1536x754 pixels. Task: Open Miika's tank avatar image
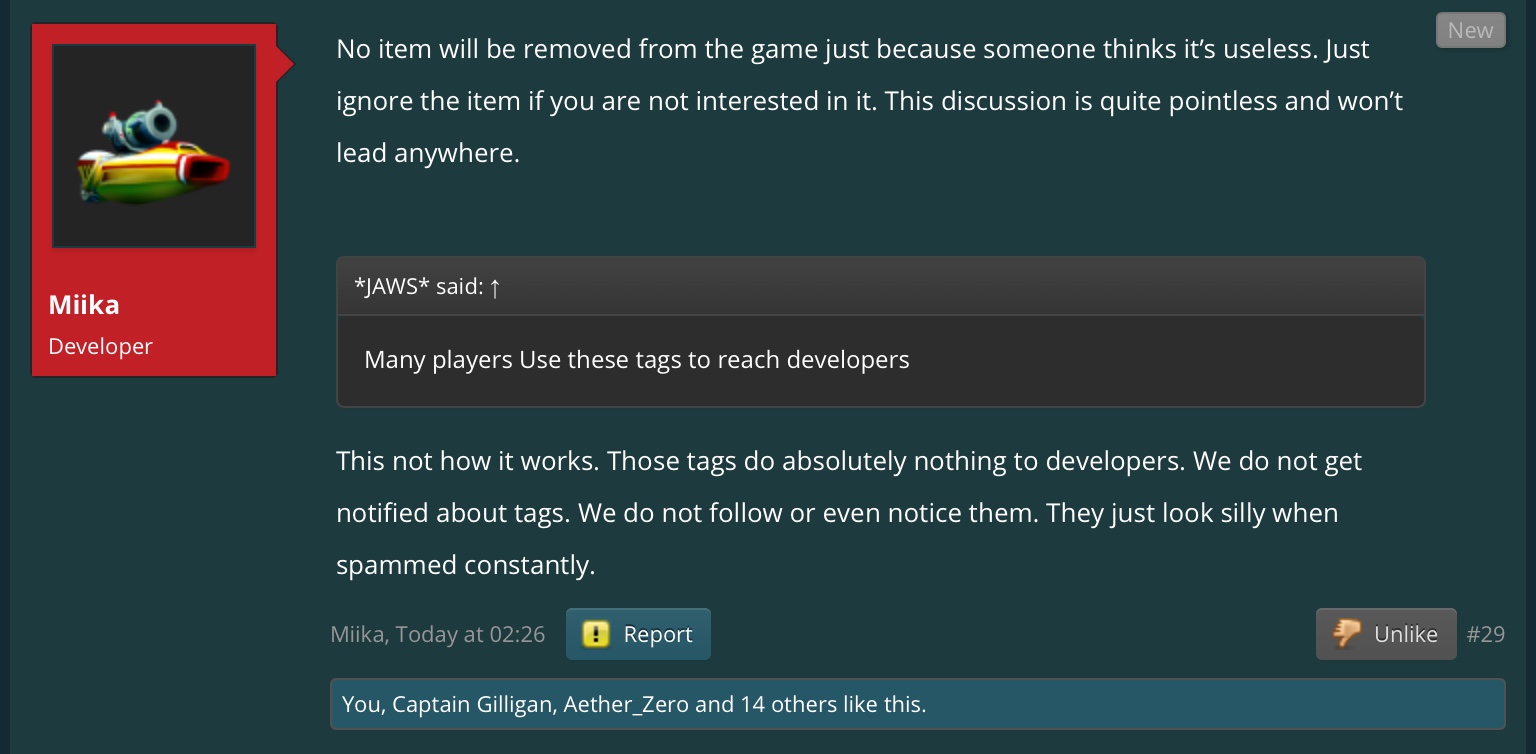[154, 146]
